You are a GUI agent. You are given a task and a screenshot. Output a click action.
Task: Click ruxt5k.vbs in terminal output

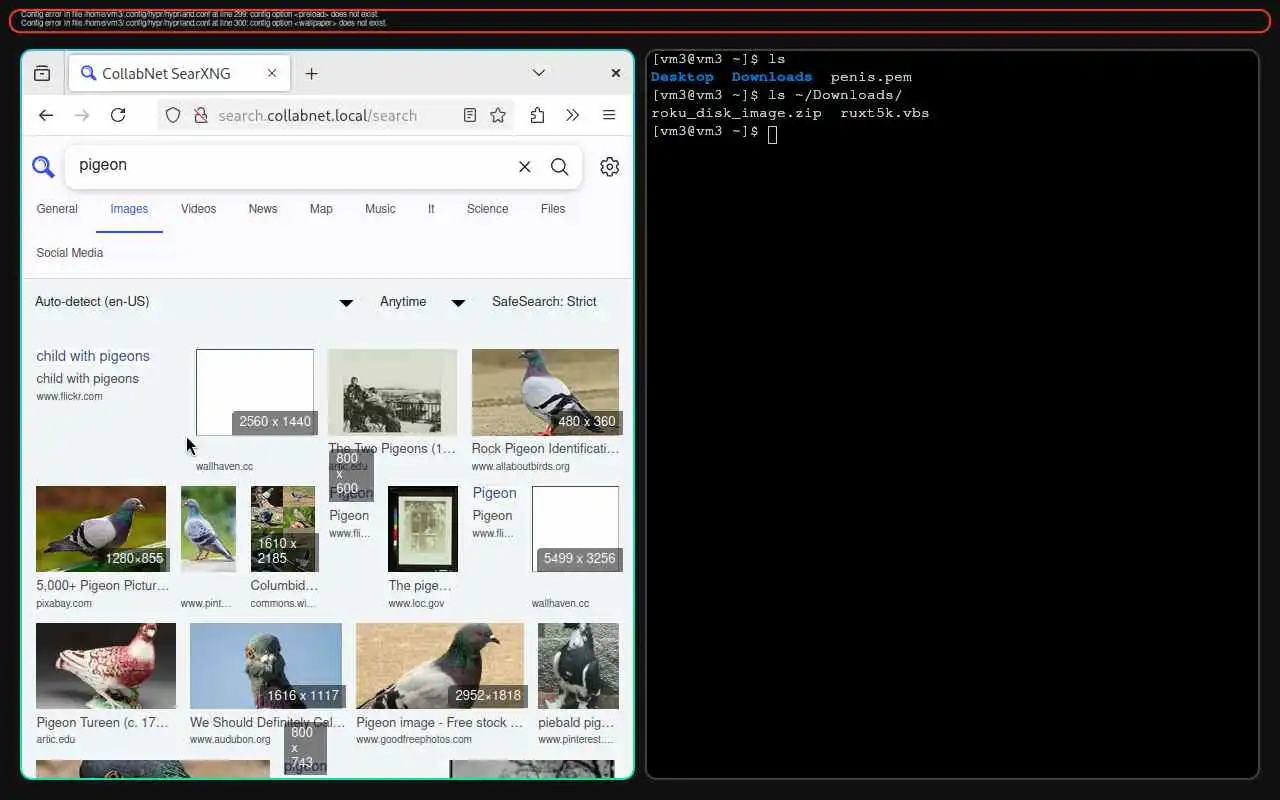885,113
